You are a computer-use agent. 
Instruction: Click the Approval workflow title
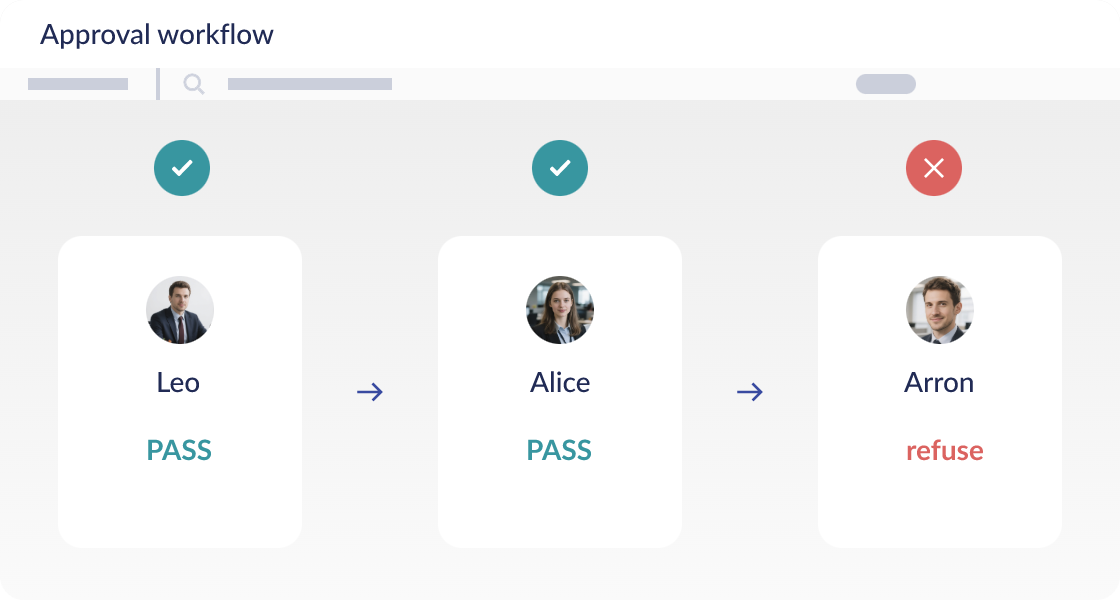click(157, 35)
